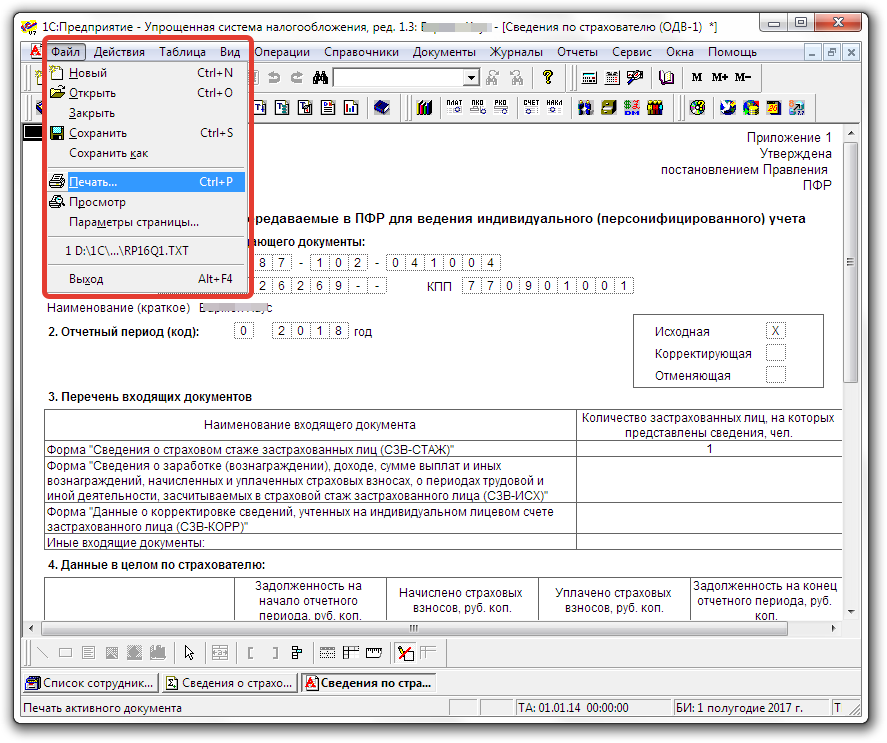Image resolution: width=887 pixels, height=743 pixels.
Task: Click the vertical scrollbar down arrow
Action: pos(851,612)
